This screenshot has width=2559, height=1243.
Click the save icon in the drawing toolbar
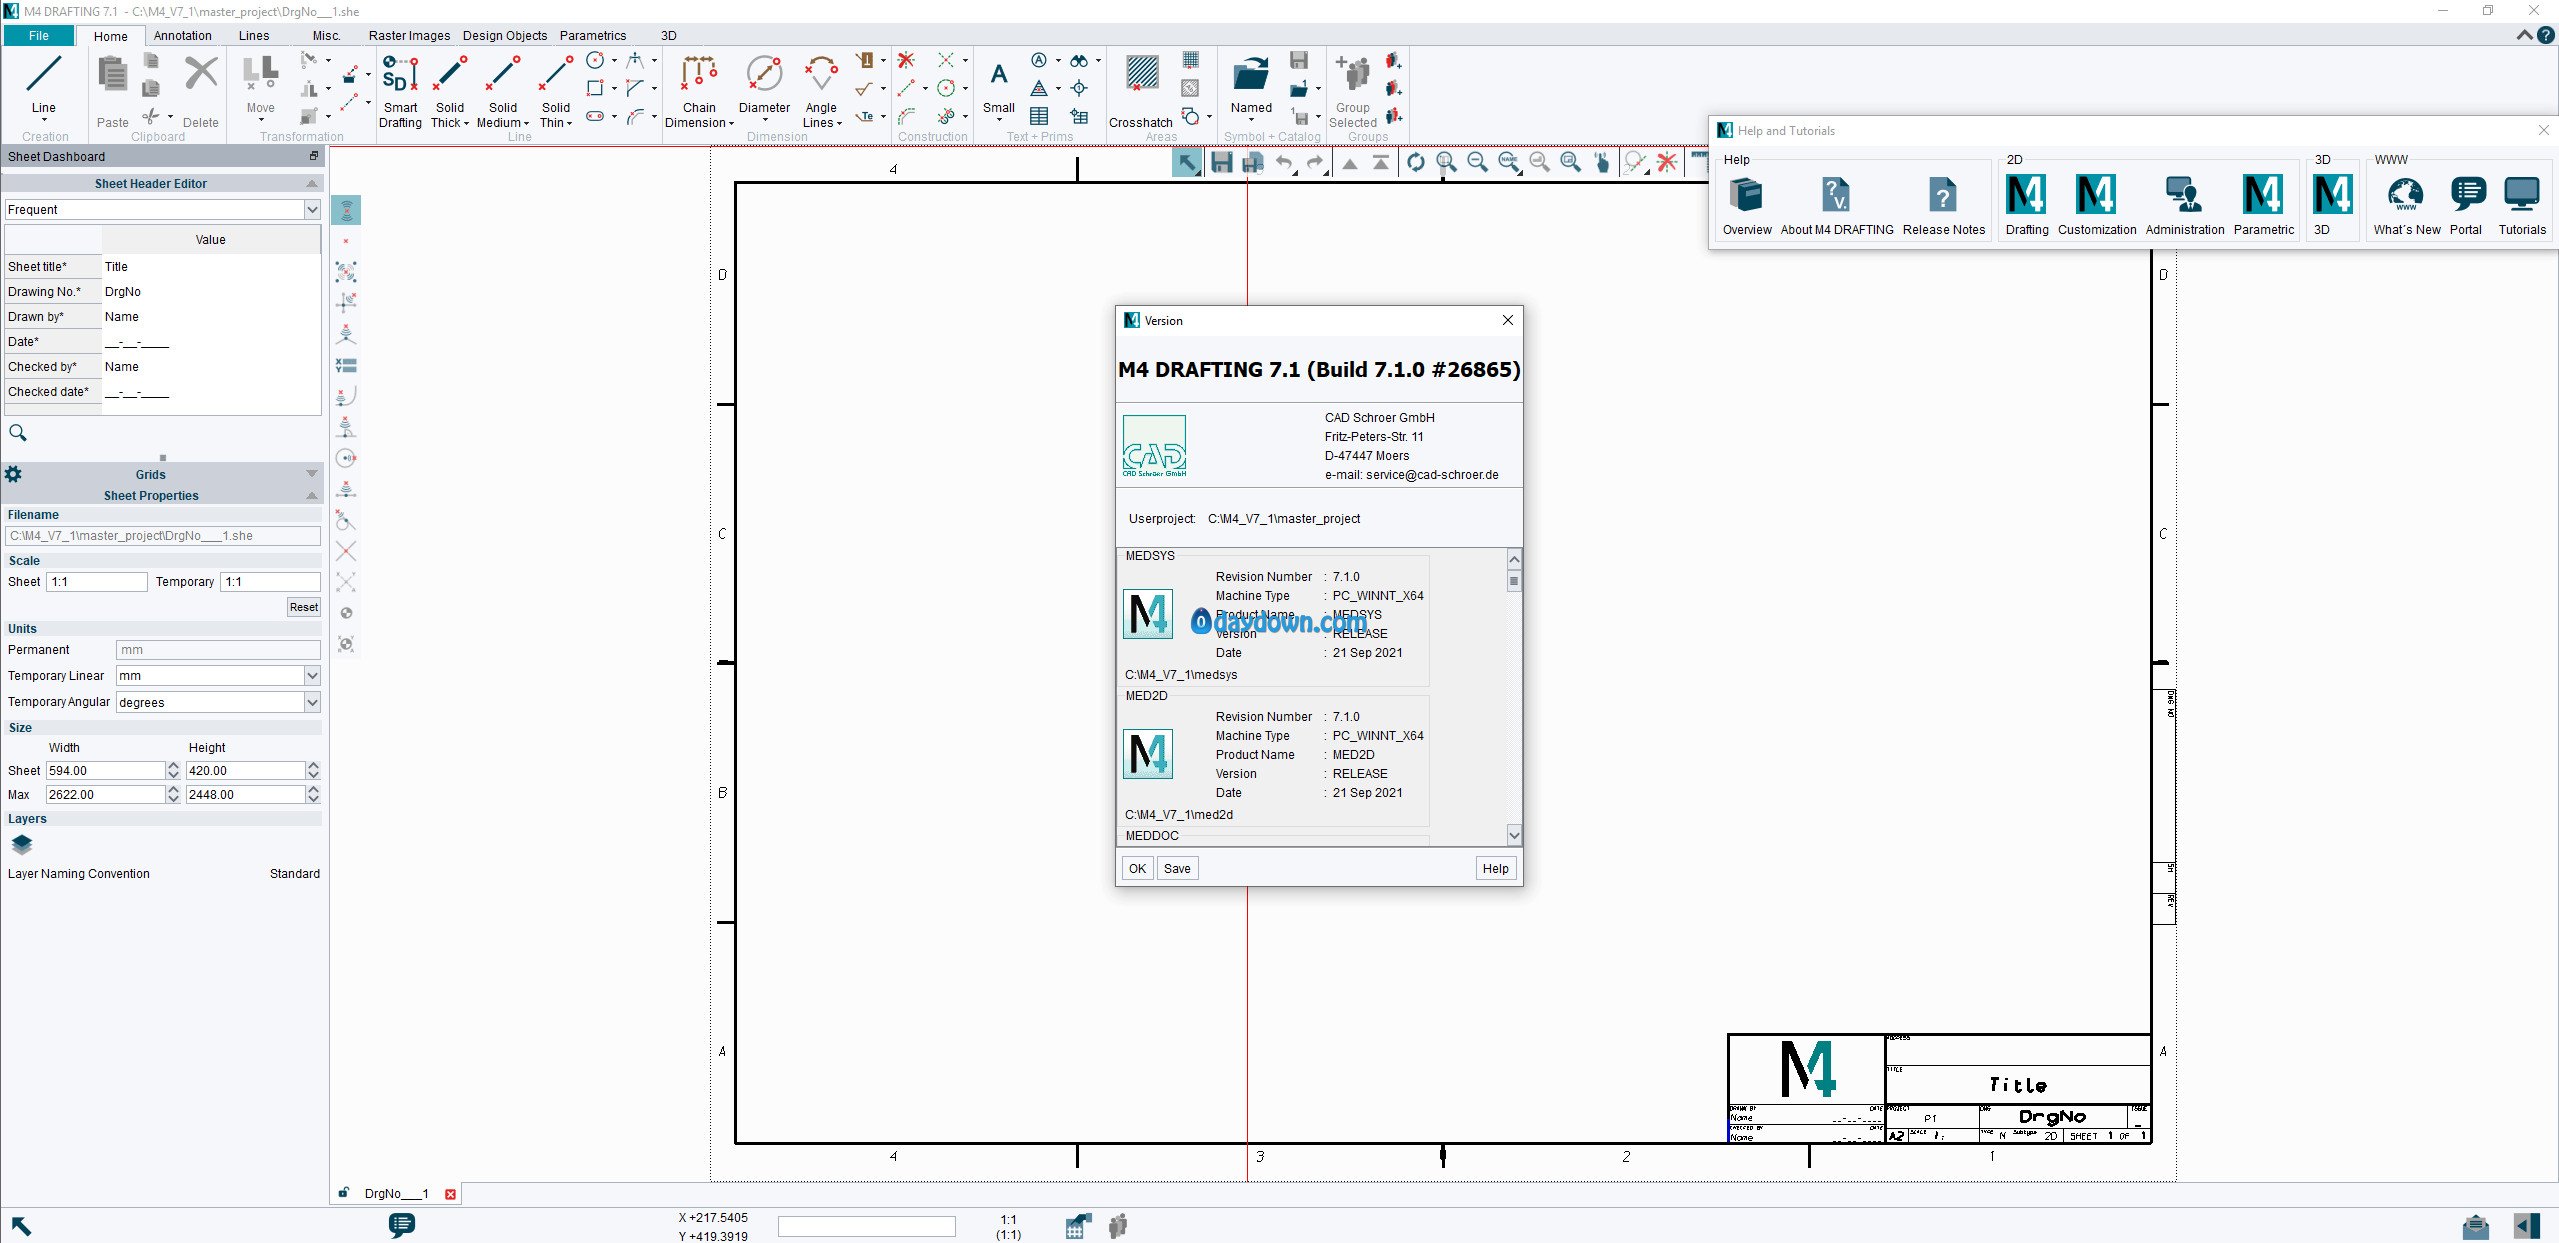tap(1221, 162)
